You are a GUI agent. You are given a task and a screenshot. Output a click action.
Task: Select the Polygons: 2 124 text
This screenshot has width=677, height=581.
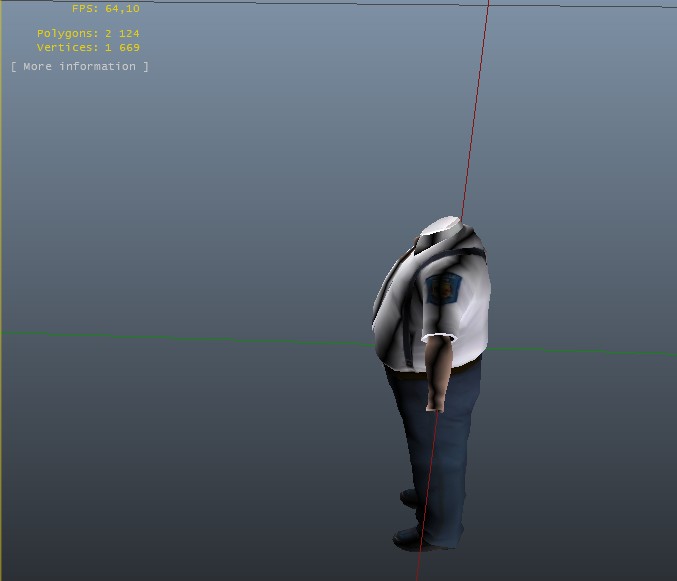[88, 34]
